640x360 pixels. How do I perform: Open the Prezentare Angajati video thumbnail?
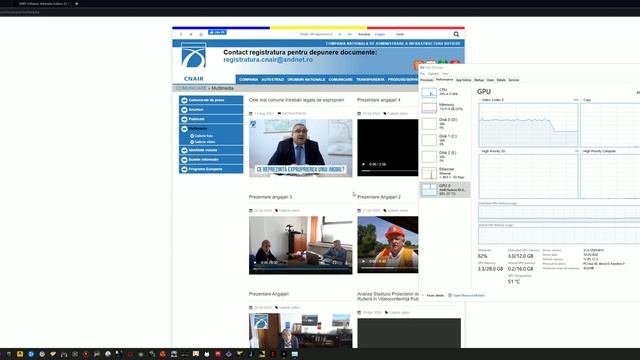point(300,331)
